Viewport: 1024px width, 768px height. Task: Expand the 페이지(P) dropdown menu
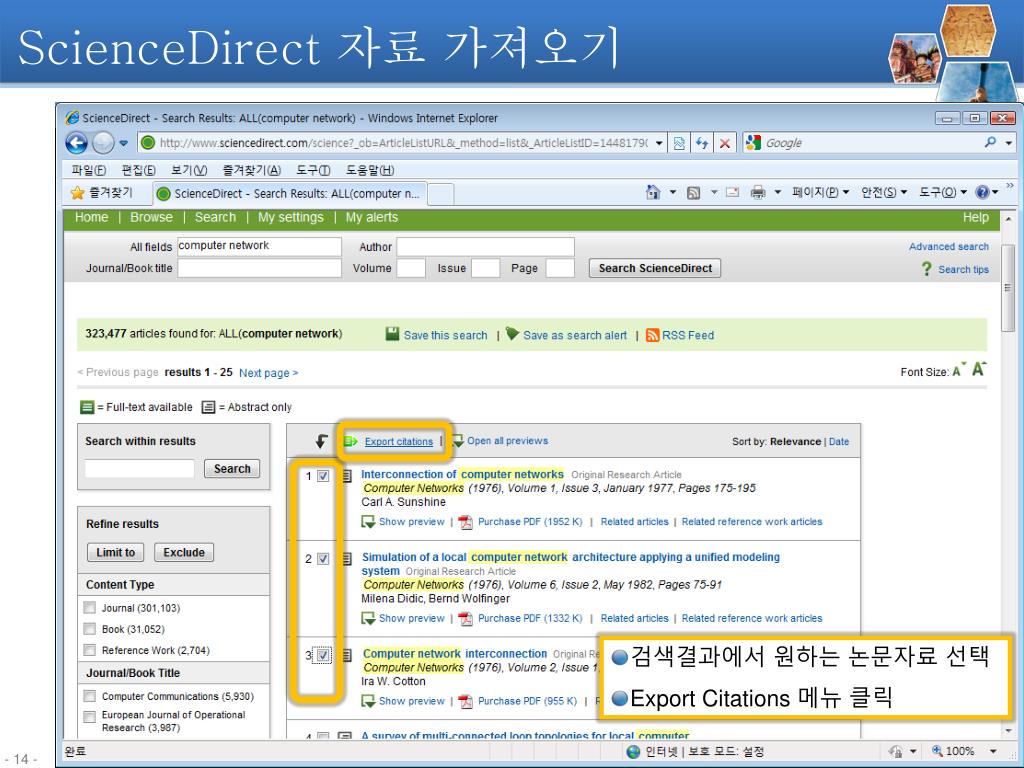point(820,192)
